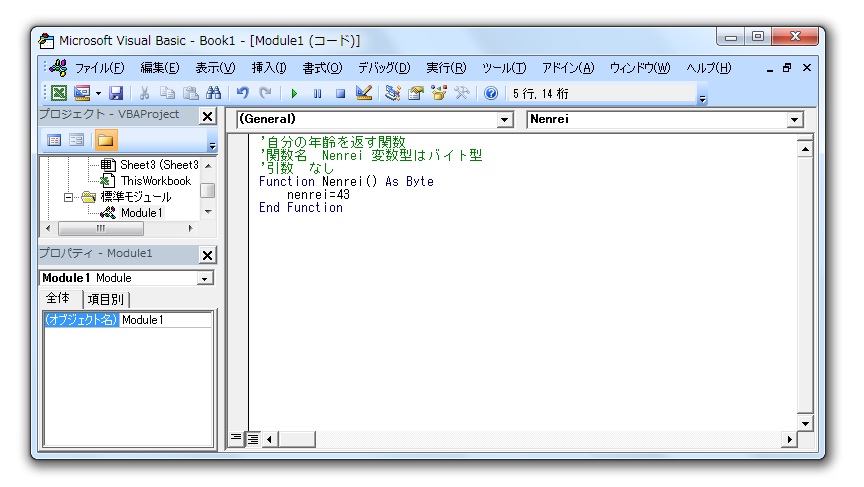Click project tree vertical scroll down arrow

pos(208,212)
